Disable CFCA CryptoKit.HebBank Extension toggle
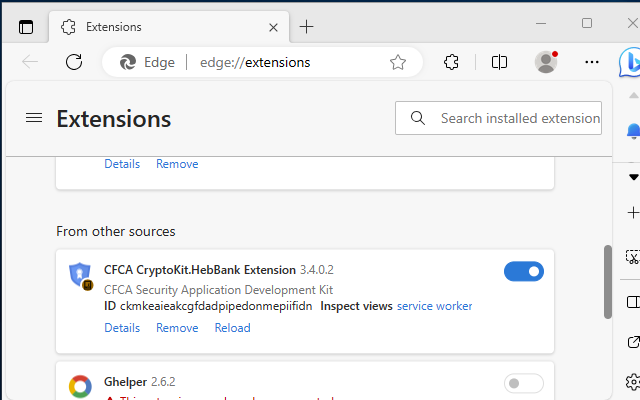 coord(523,271)
